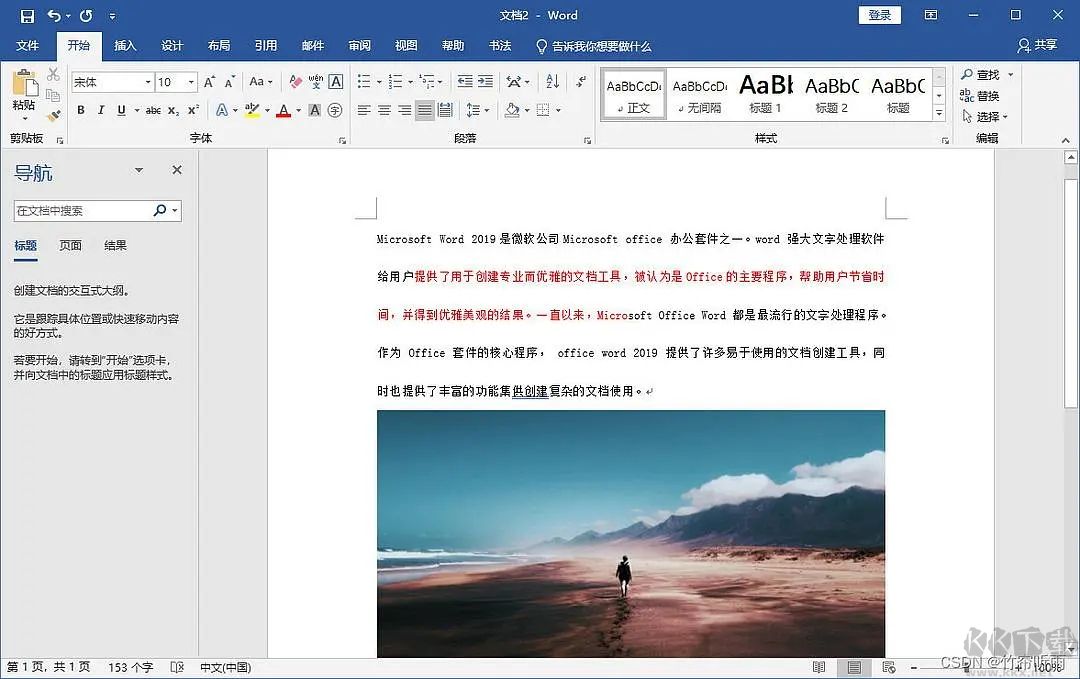The image size is (1080, 679).
Task: Click the Clear All Formatting icon
Action: point(294,81)
